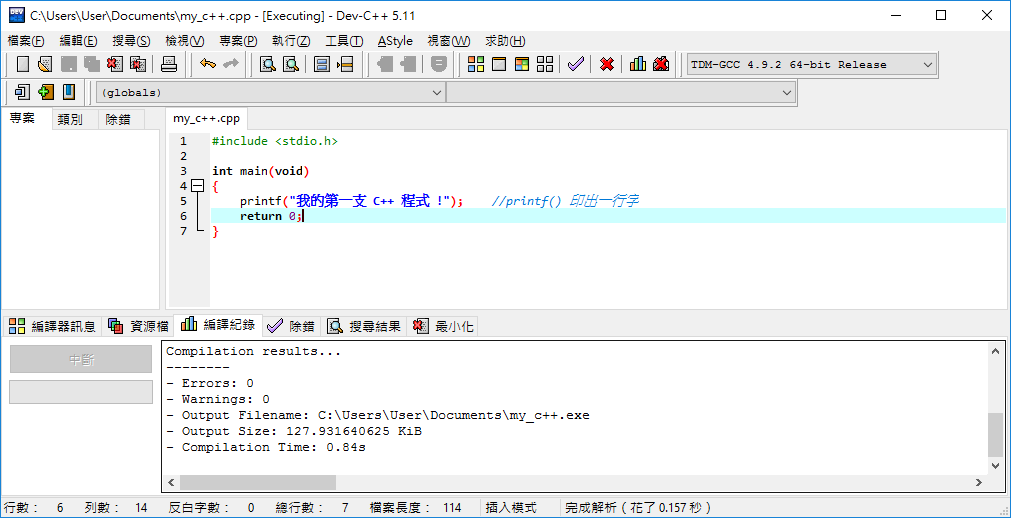
Task: Create a new source file
Action: click(23, 65)
